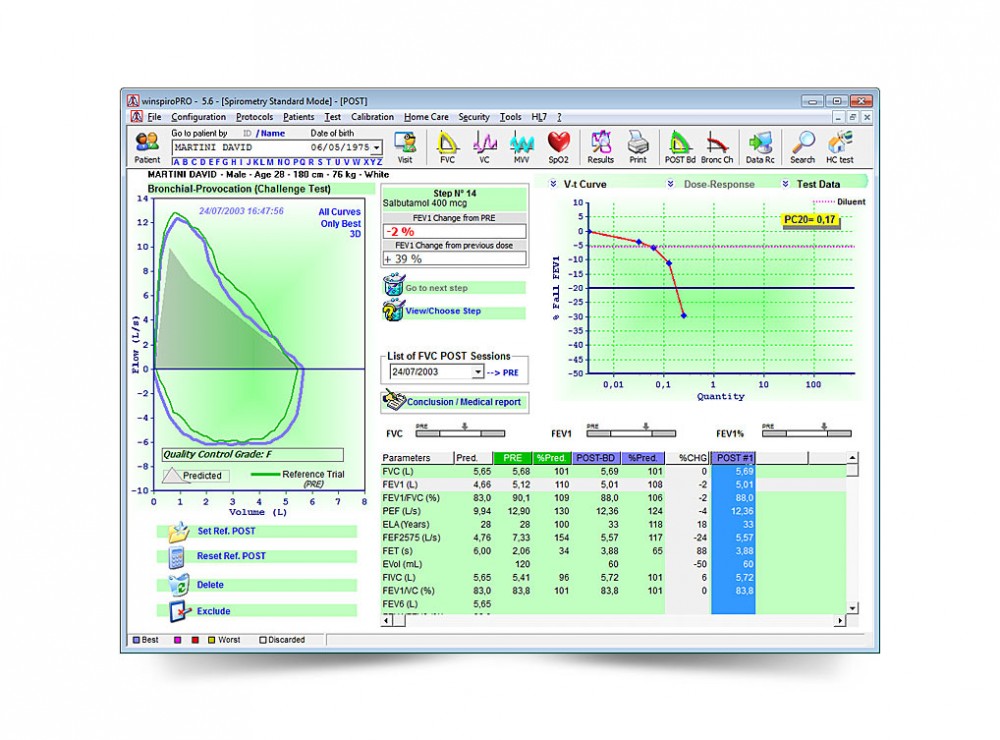Open the Protocols menu

(x=254, y=117)
